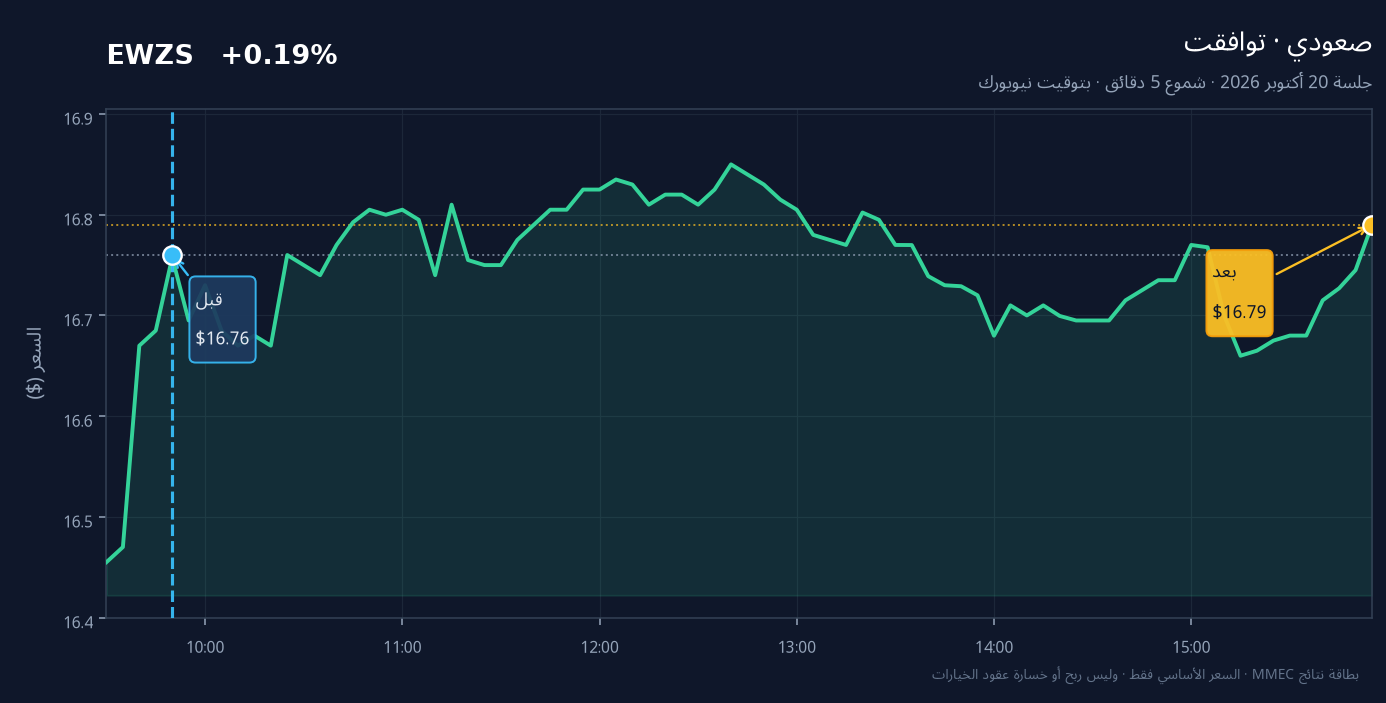Click the EWZS ticker symbol title
Screen dimensions: 1386x703
pyautogui.click(x=150, y=56)
